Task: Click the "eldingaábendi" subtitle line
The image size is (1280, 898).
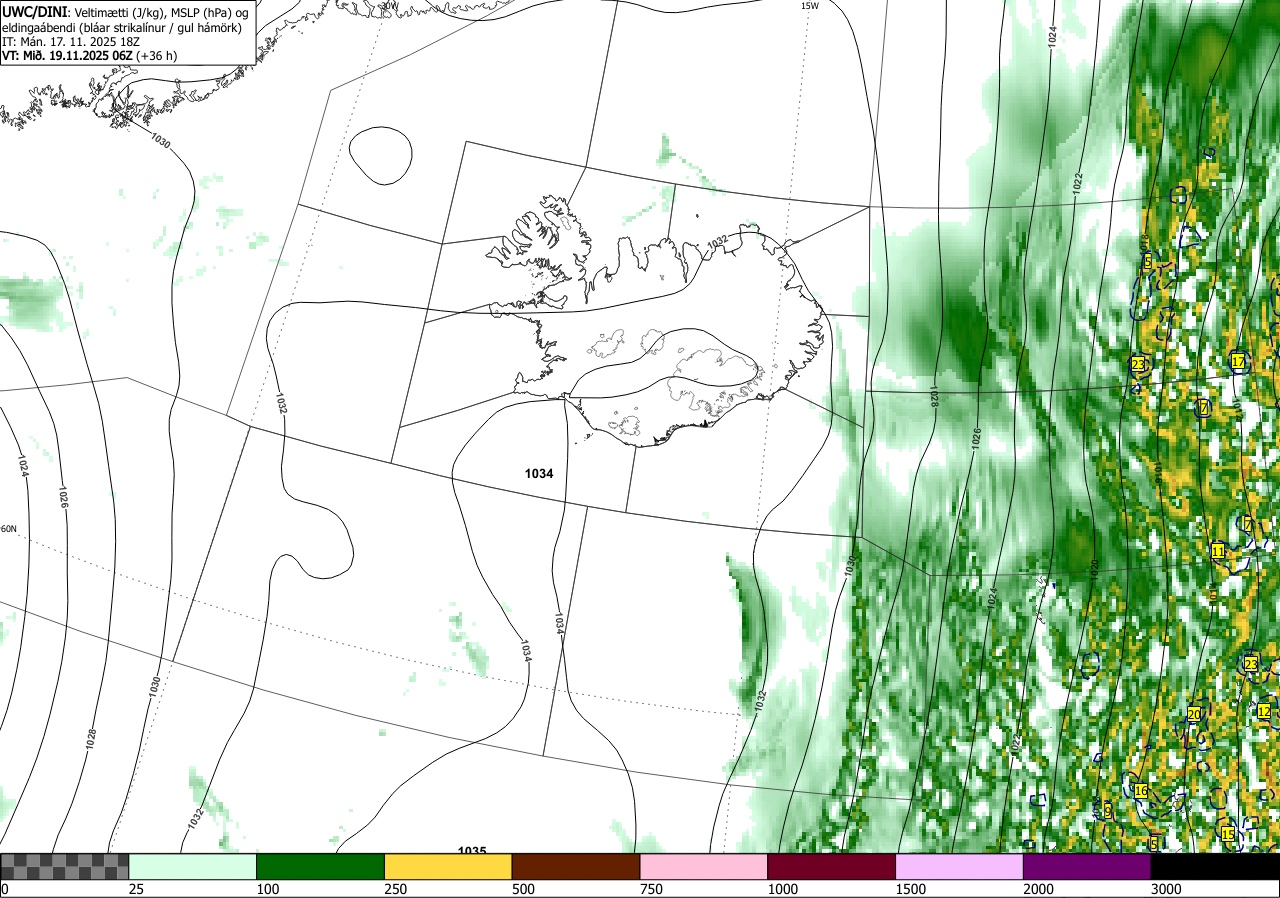Action: click(121, 27)
